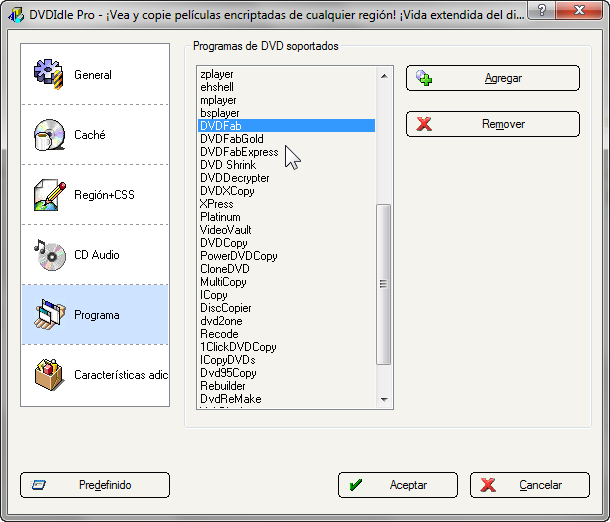The height and width of the screenshot is (522, 610).
Task: Select the Región+CSS pencil icon
Action: 49,195
